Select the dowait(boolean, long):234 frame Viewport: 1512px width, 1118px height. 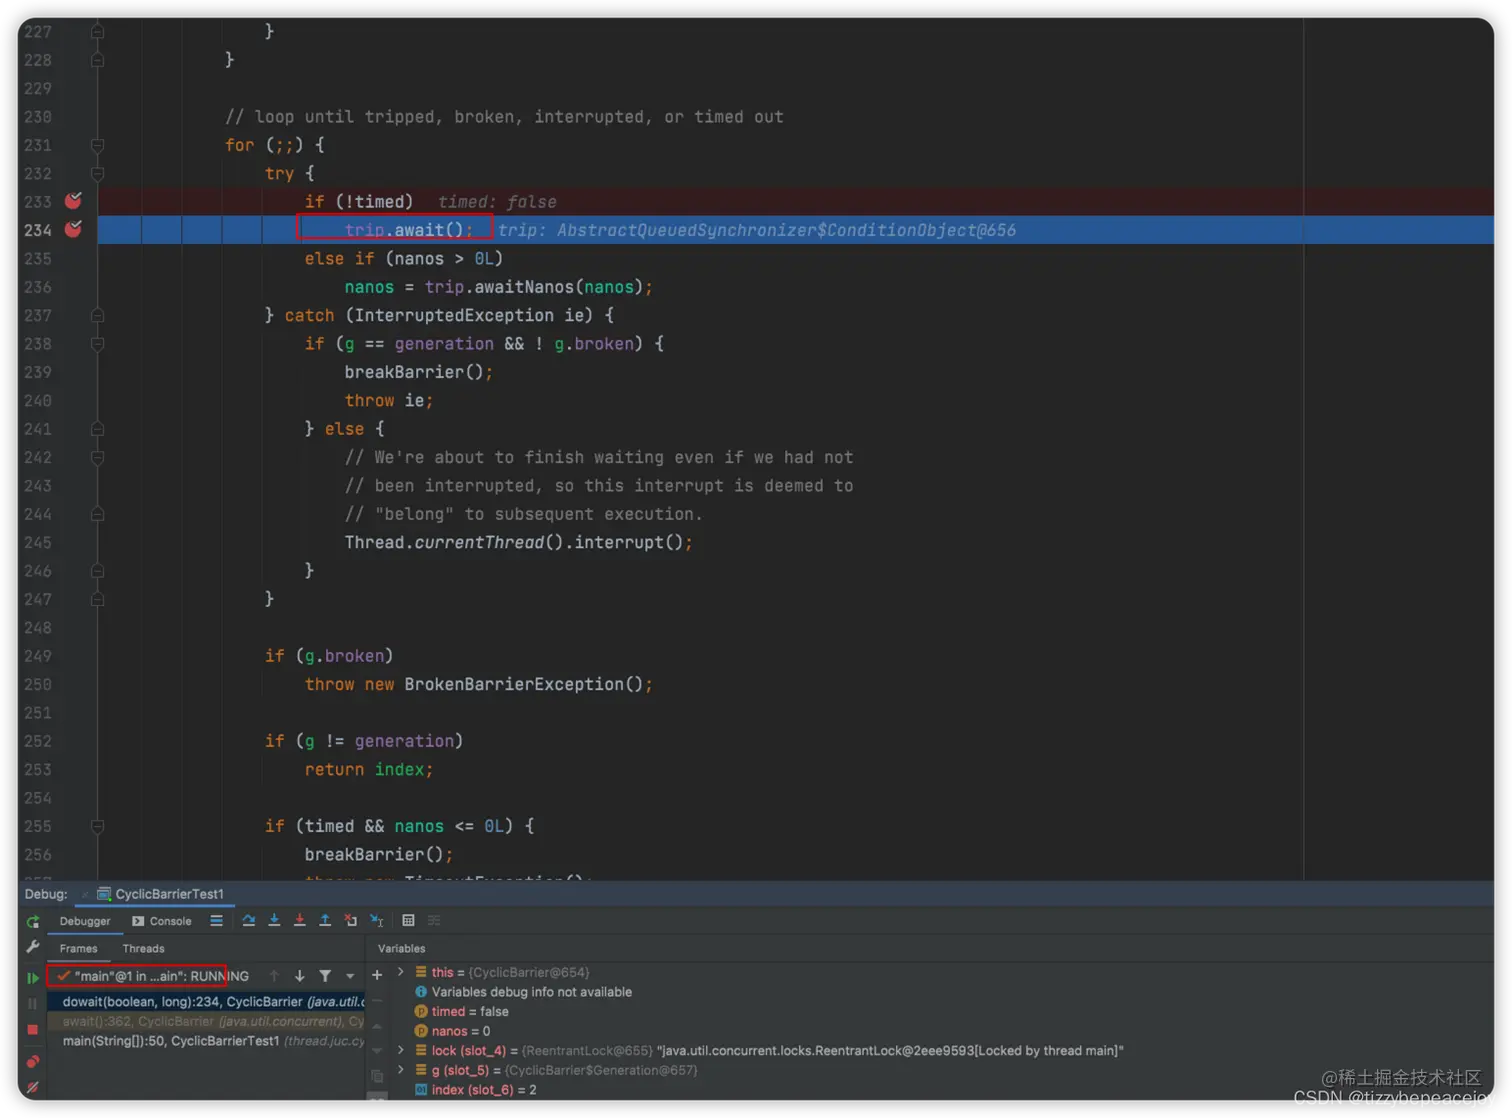[x=207, y=1001]
